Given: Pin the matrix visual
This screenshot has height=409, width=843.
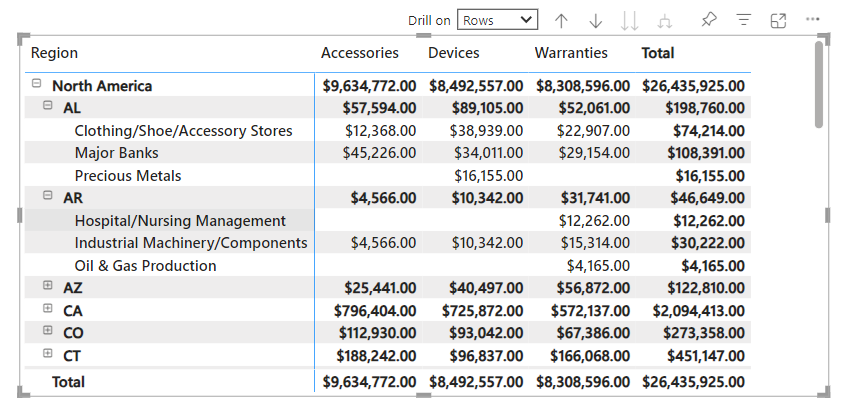Looking at the screenshot, I should coord(709,20).
